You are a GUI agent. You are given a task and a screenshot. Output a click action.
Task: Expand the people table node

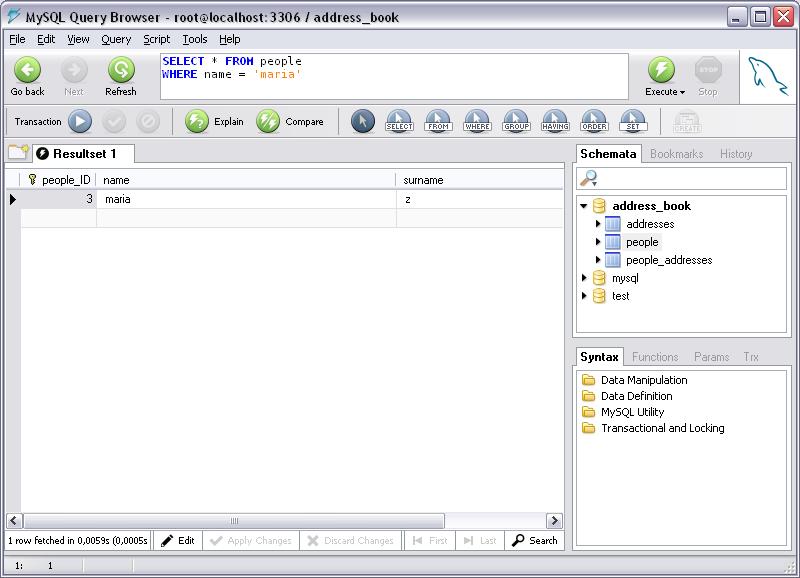[x=598, y=242]
